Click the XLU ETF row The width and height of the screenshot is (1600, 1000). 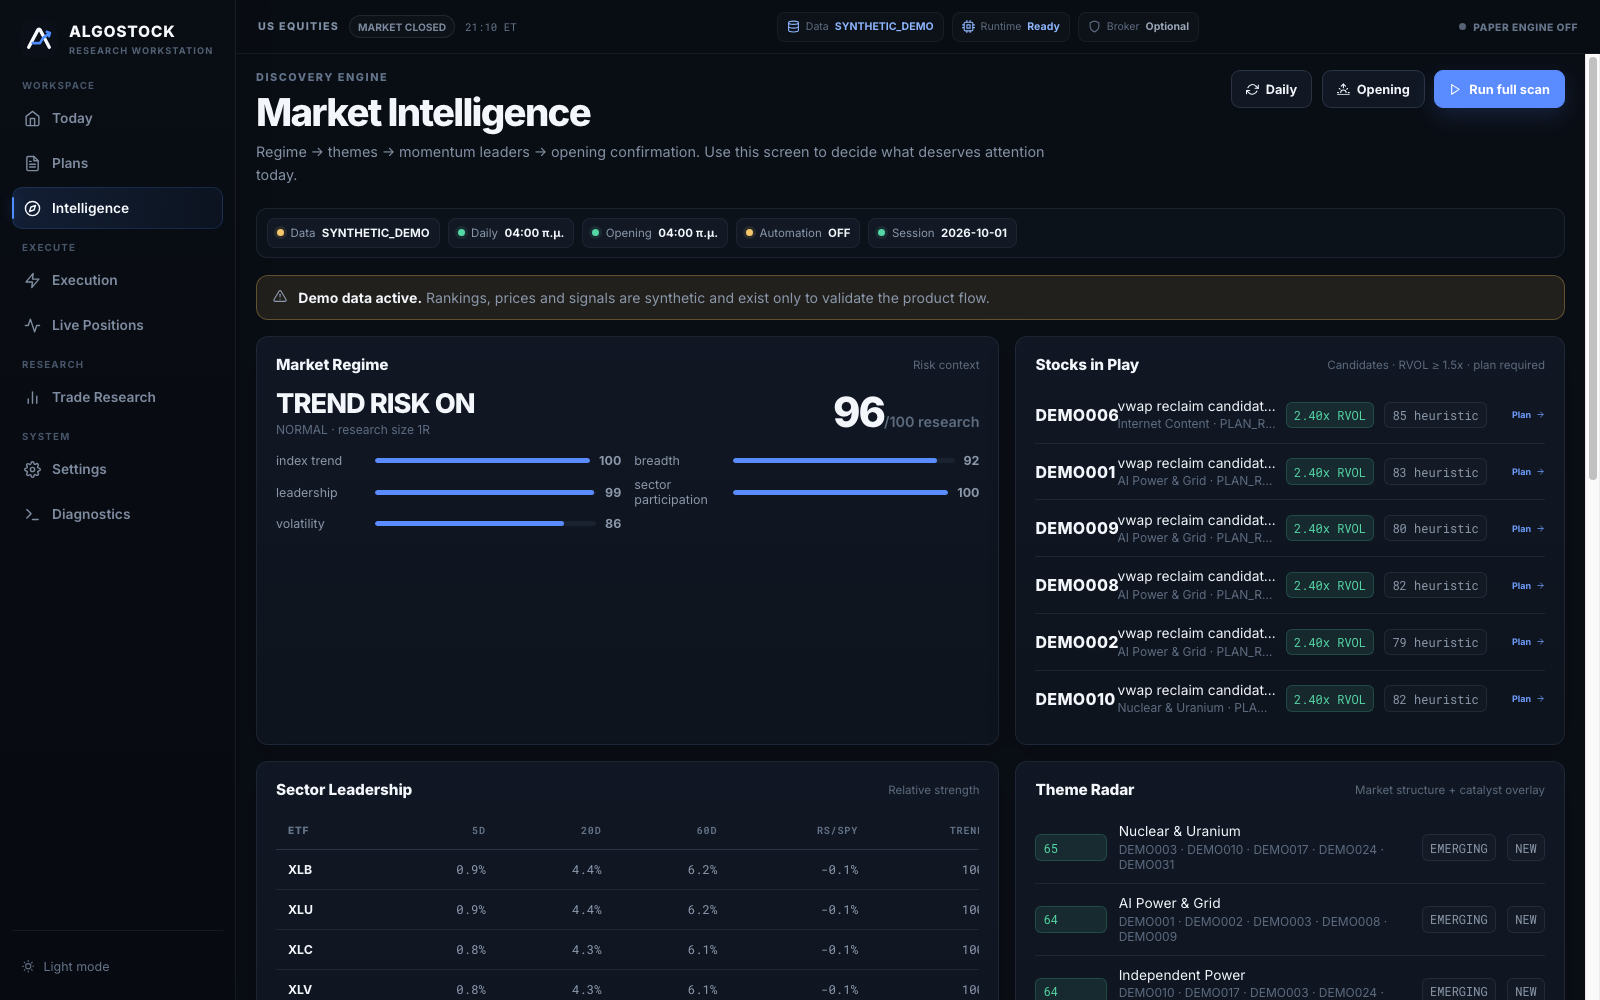pyautogui.click(x=627, y=910)
